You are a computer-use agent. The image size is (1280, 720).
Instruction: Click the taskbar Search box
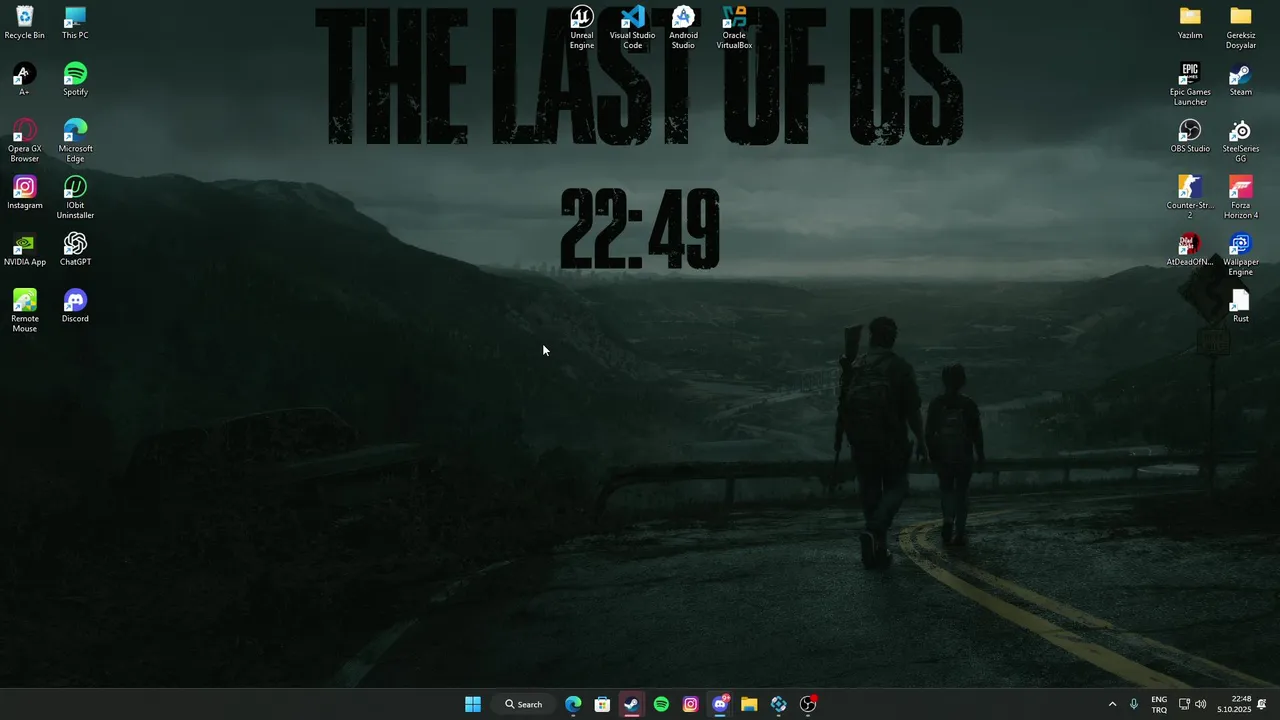pyautogui.click(x=523, y=704)
